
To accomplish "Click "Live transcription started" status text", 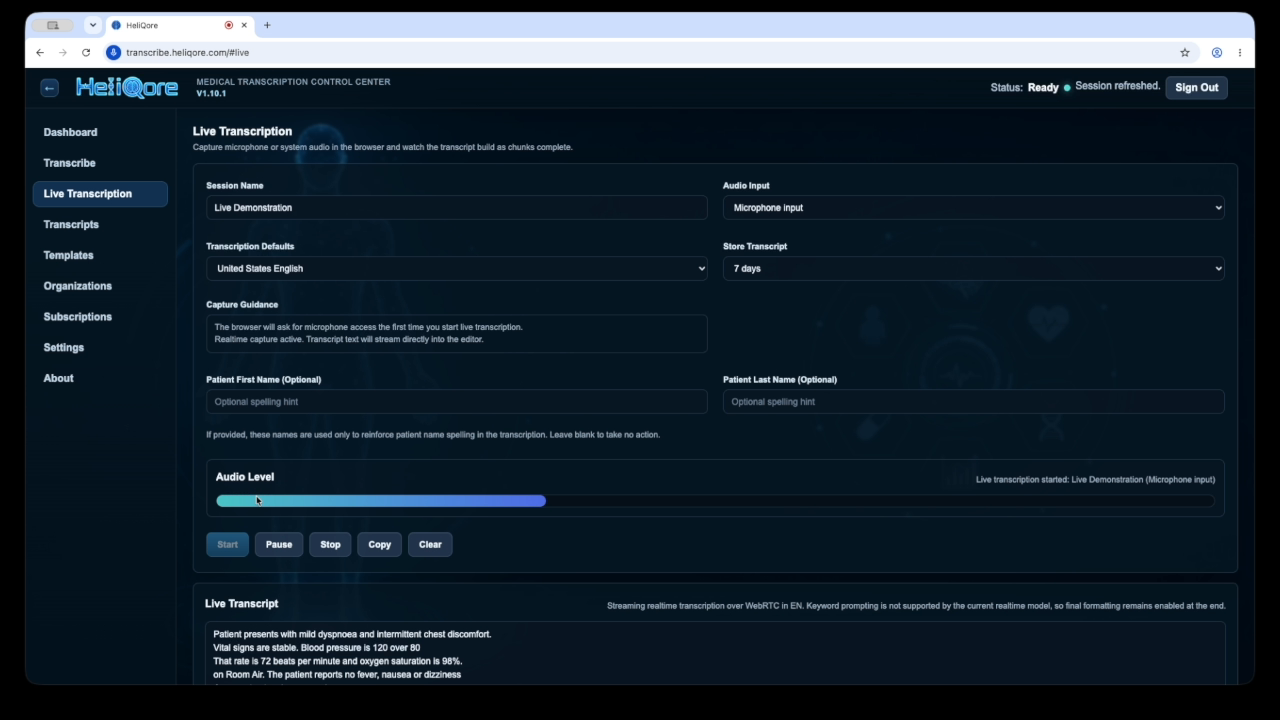I will (x=1095, y=480).
